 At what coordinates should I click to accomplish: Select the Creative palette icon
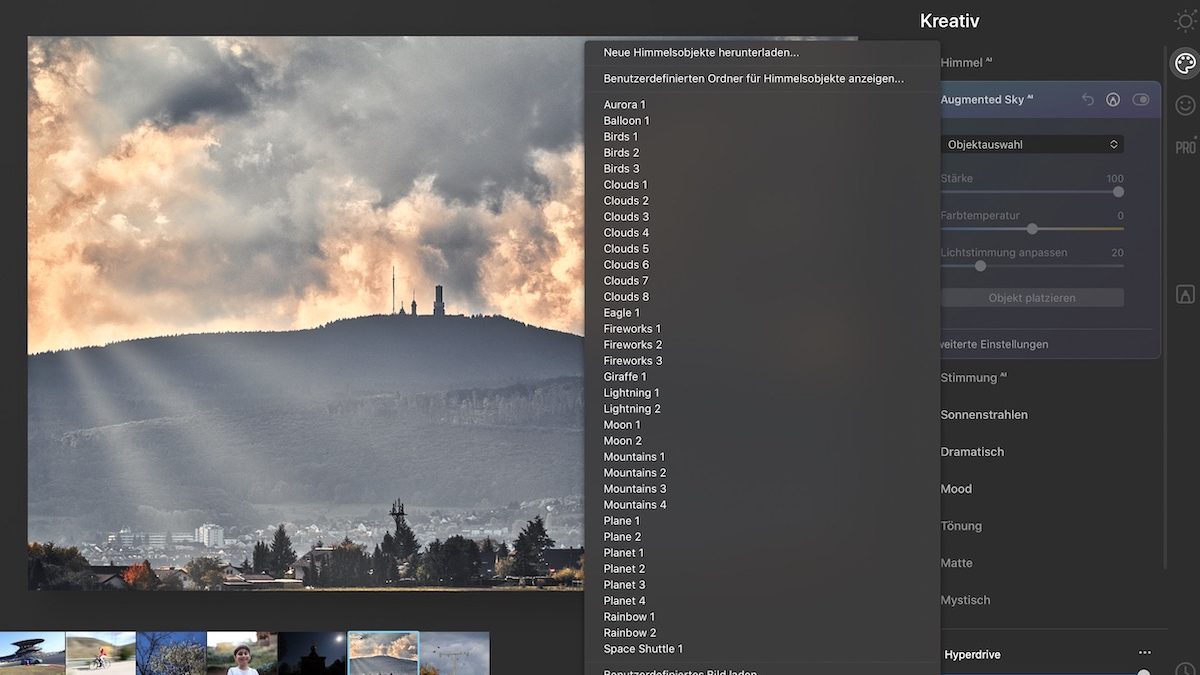(1185, 64)
